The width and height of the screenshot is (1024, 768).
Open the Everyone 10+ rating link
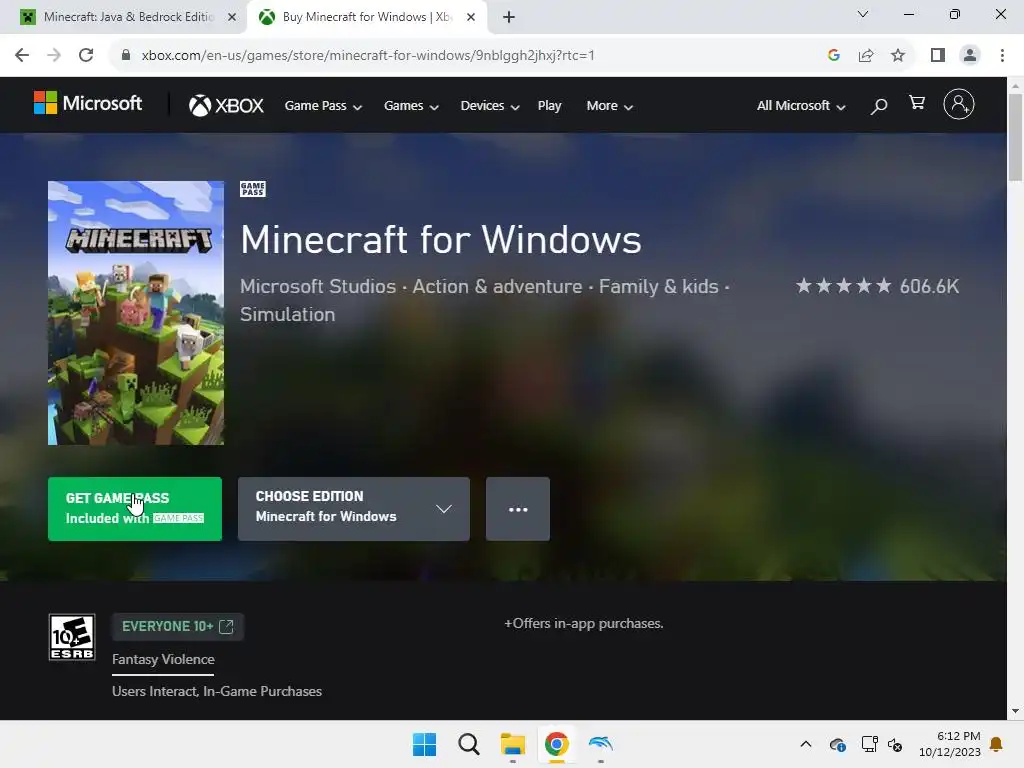click(178, 626)
